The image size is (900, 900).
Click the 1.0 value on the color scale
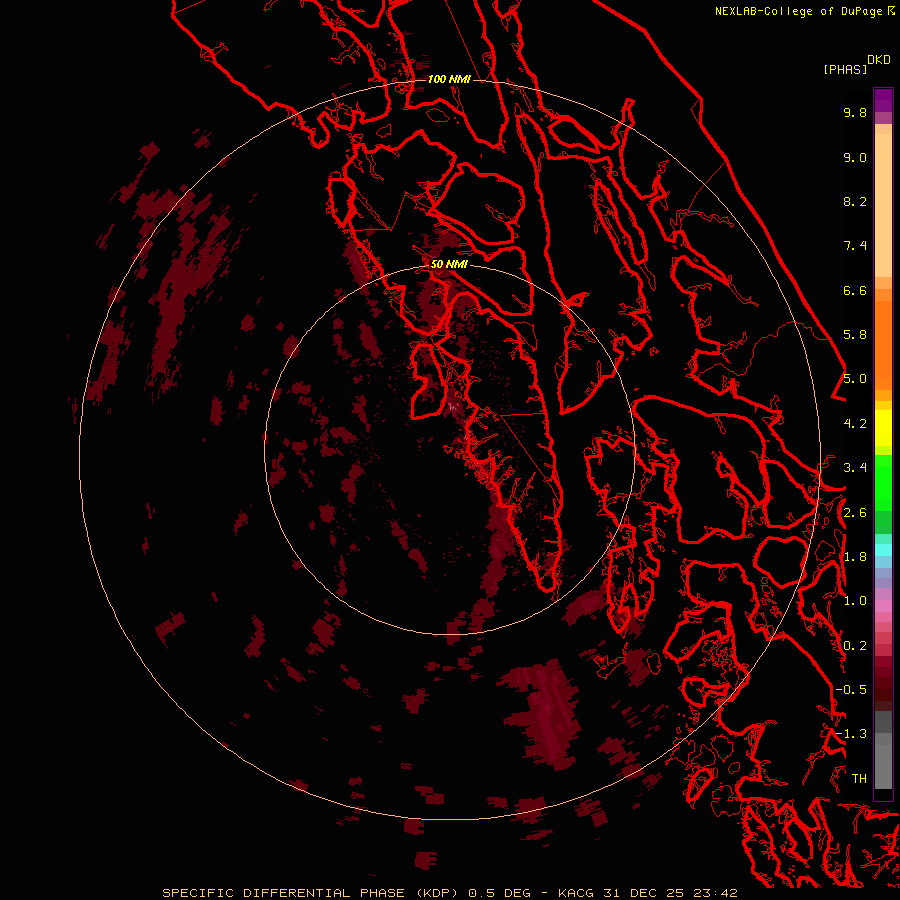[x=855, y=601]
